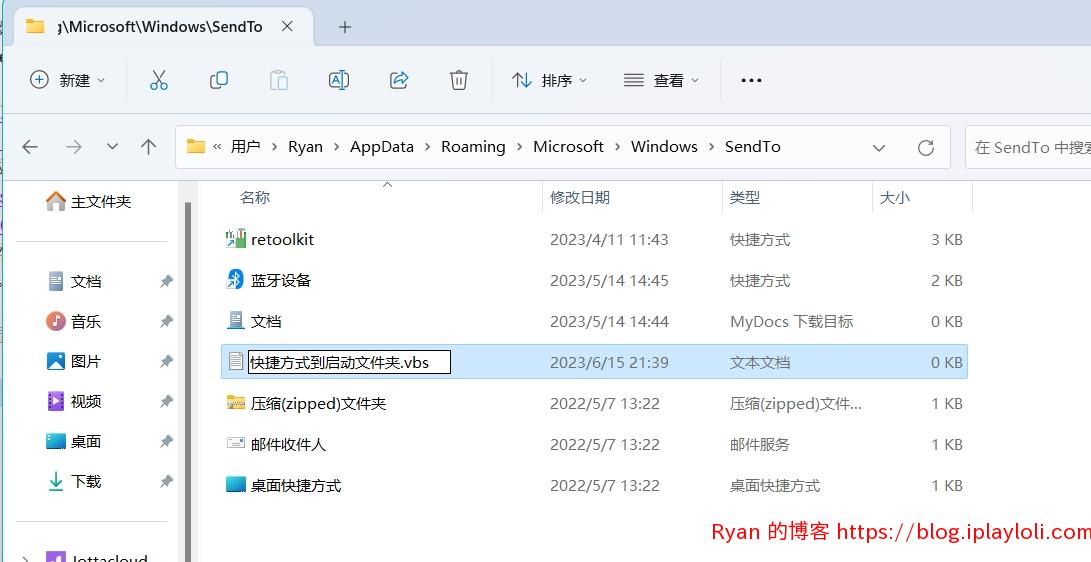Viewport: 1091px width, 562px height.
Task: Go up one folder level arrow
Action: [148, 147]
